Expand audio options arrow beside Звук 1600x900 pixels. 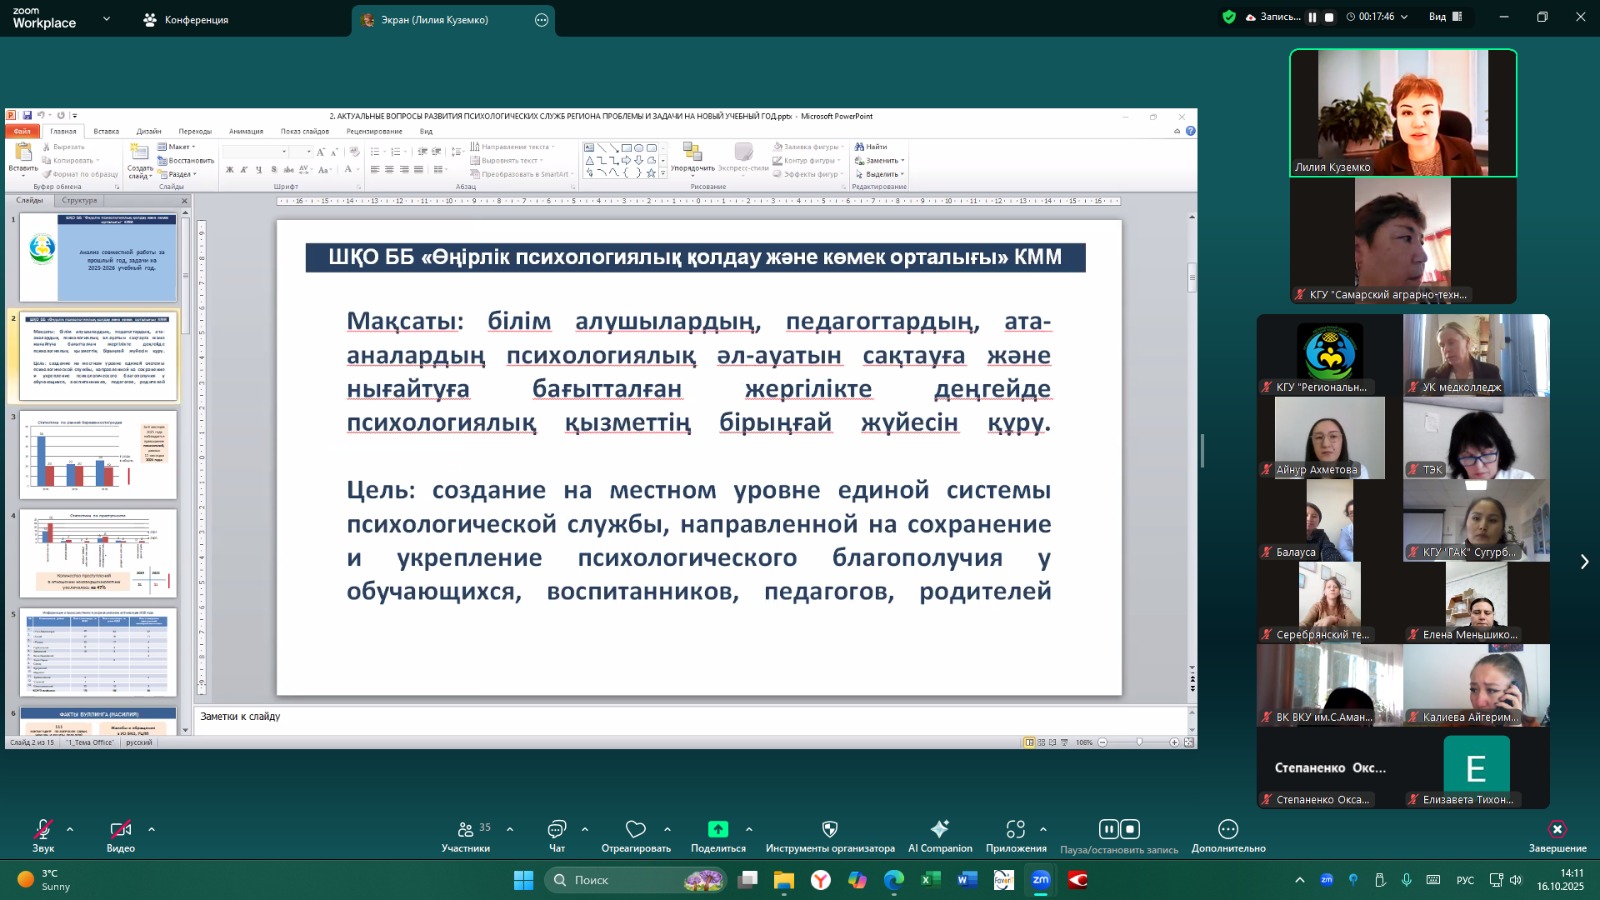pos(70,829)
